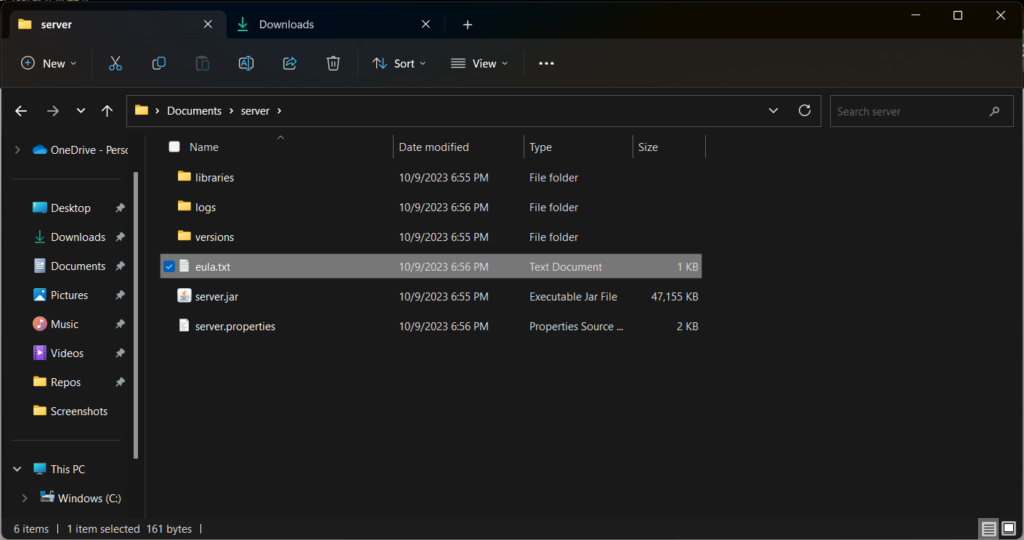Open the View dropdown menu

[x=479, y=63]
